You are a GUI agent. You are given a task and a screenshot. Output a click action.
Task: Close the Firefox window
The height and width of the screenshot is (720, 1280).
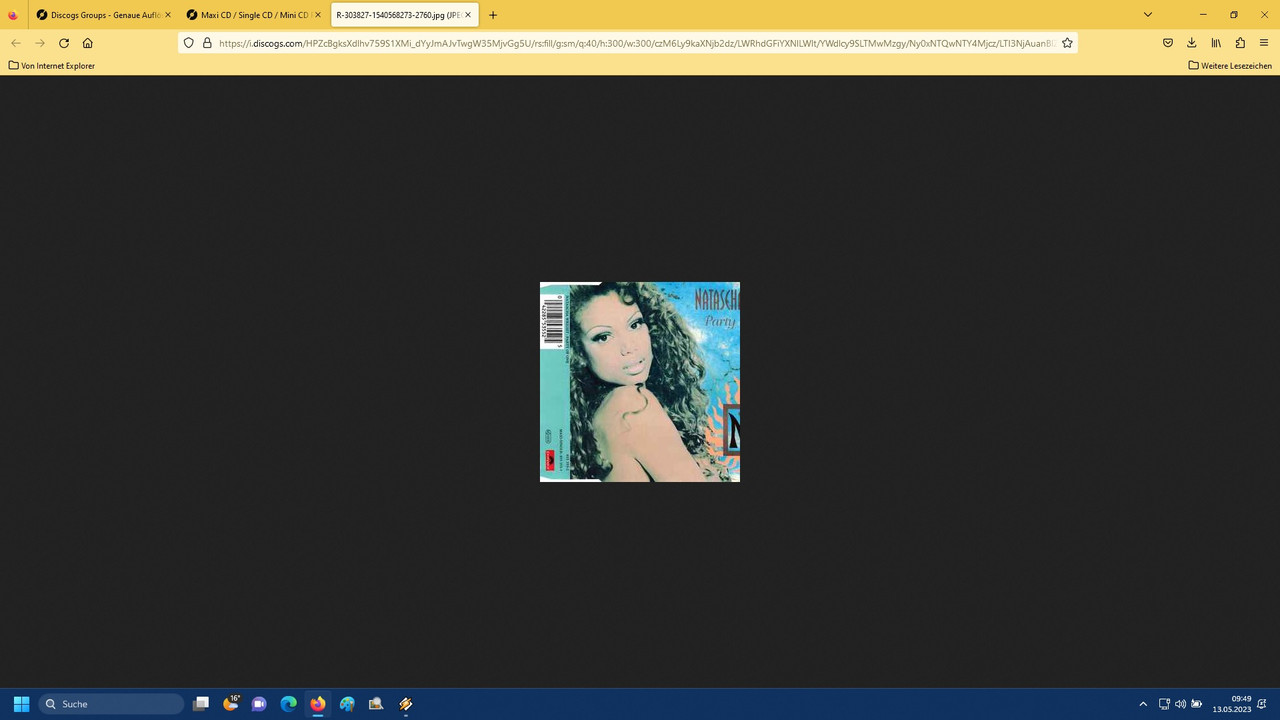(x=1265, y=15)
